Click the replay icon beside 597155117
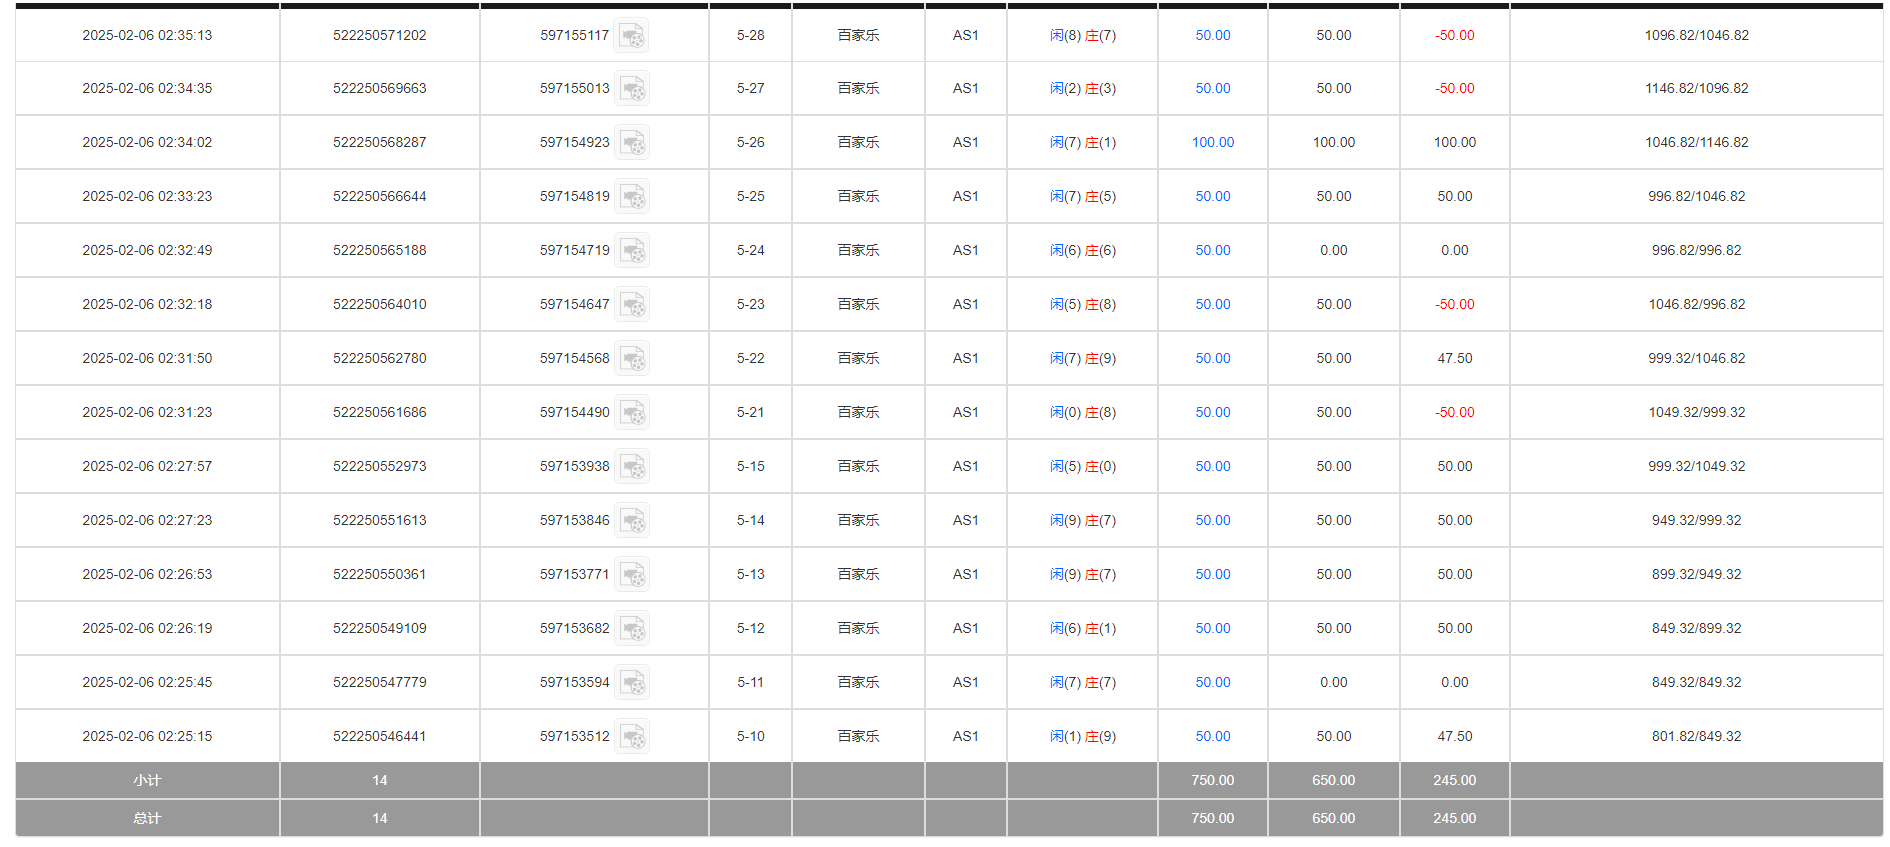 tap(631, 36)
